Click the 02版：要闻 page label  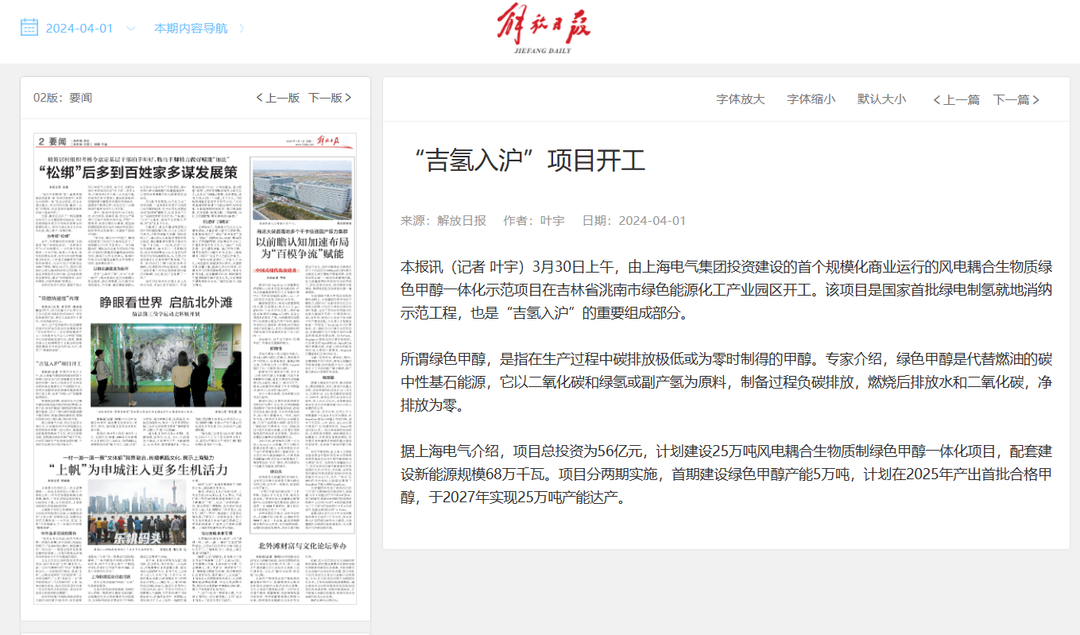pos(63,98)
